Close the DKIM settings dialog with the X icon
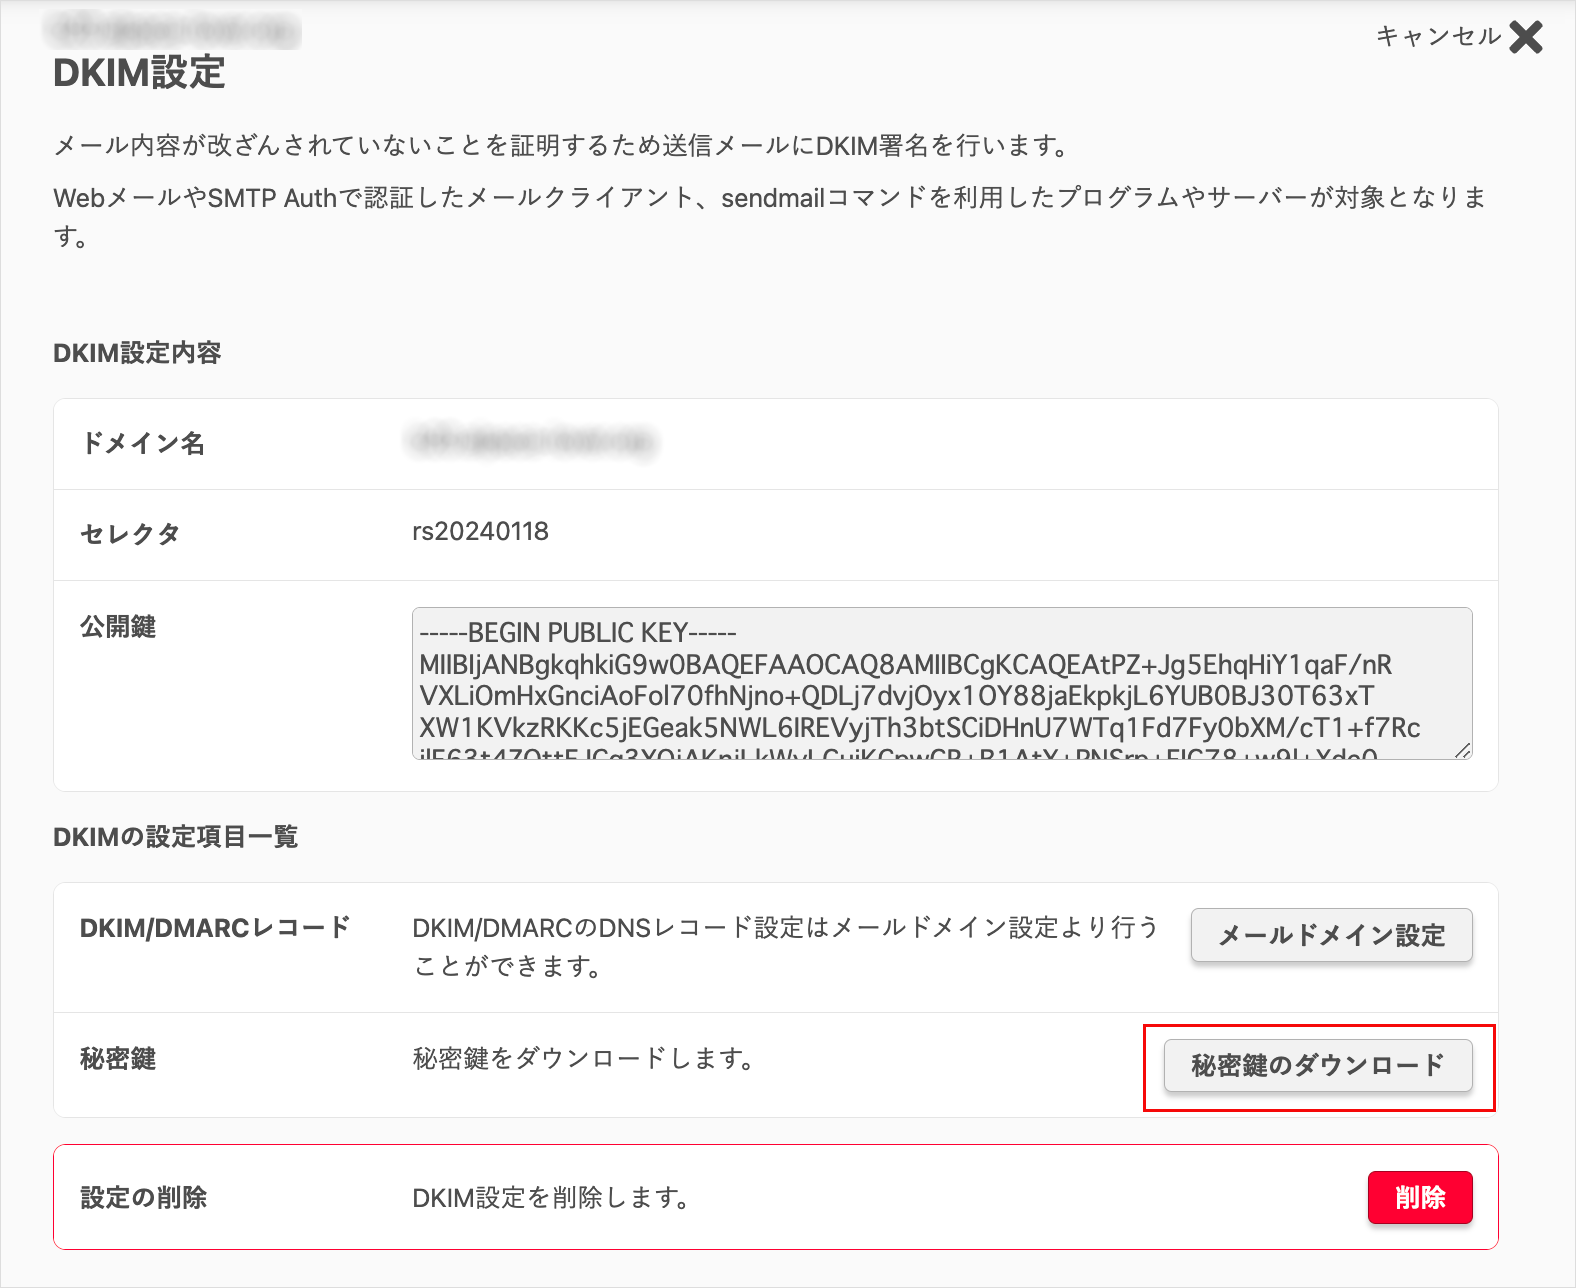1576x1288 pixels. click(x=1526, y=37)
